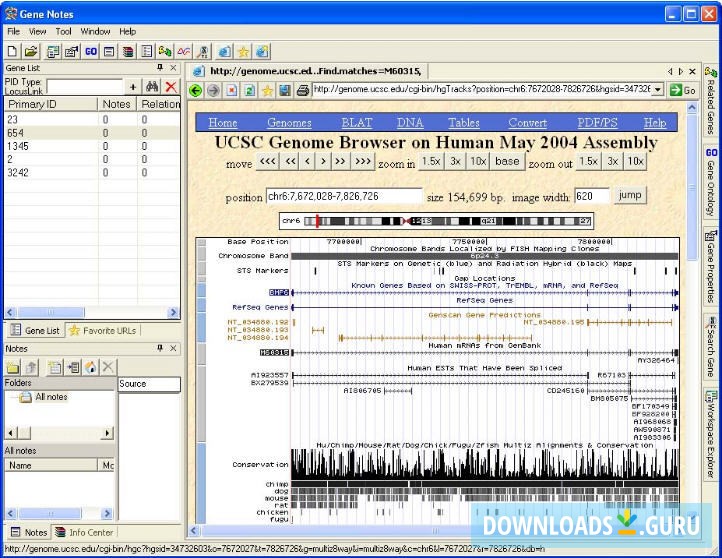Save the page with the browser toolbar disk icon
This screenshot has width=722, height=558.
(285, 90)
